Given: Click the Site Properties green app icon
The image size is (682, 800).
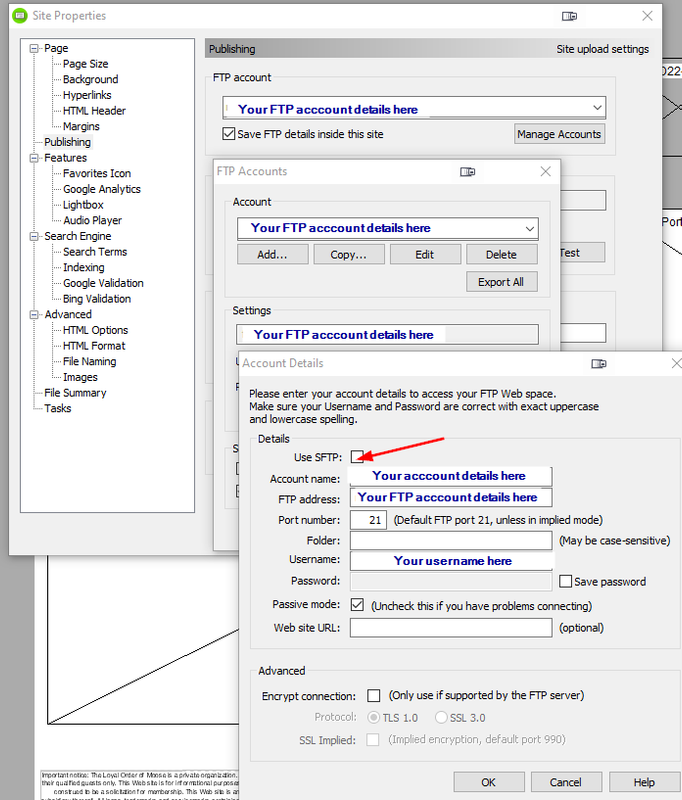Looking at the screenshot, I should click(20, 16).
